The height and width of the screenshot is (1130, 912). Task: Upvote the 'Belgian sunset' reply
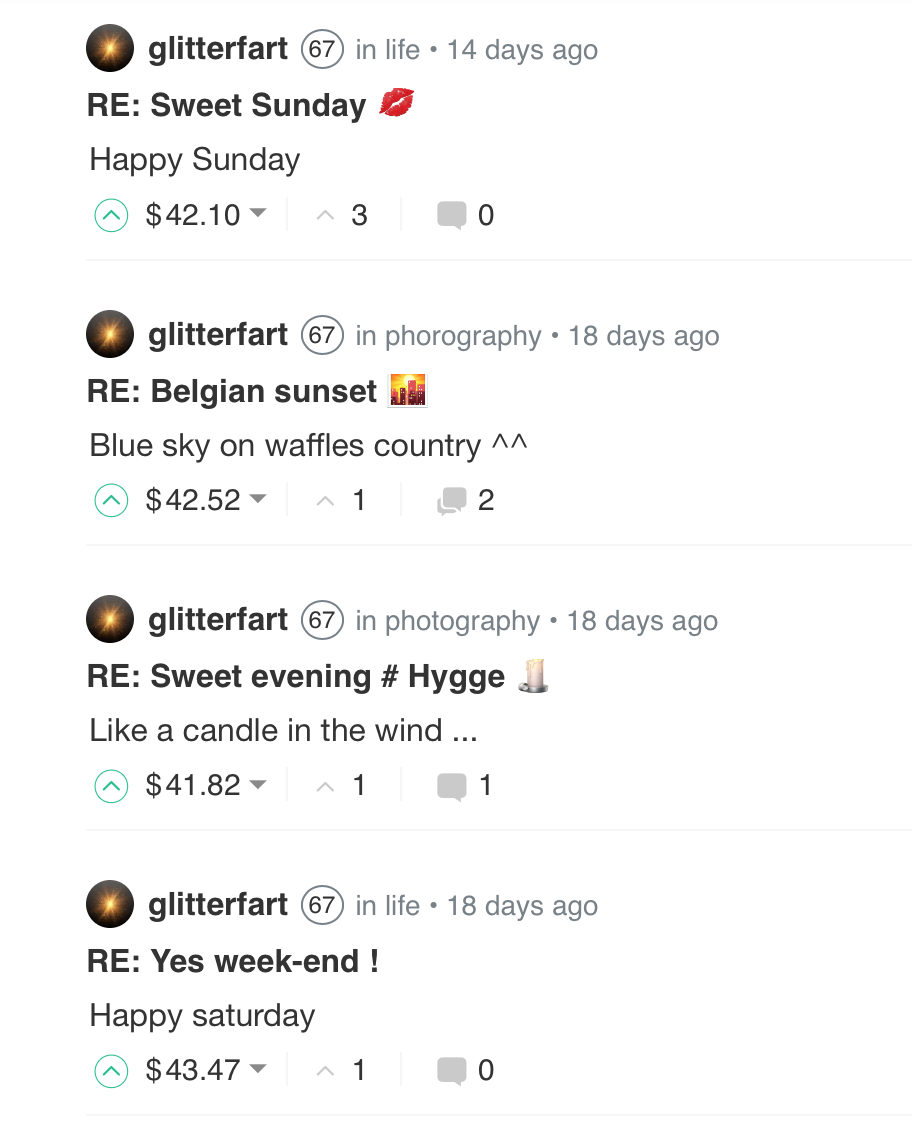tap(111, 500)
